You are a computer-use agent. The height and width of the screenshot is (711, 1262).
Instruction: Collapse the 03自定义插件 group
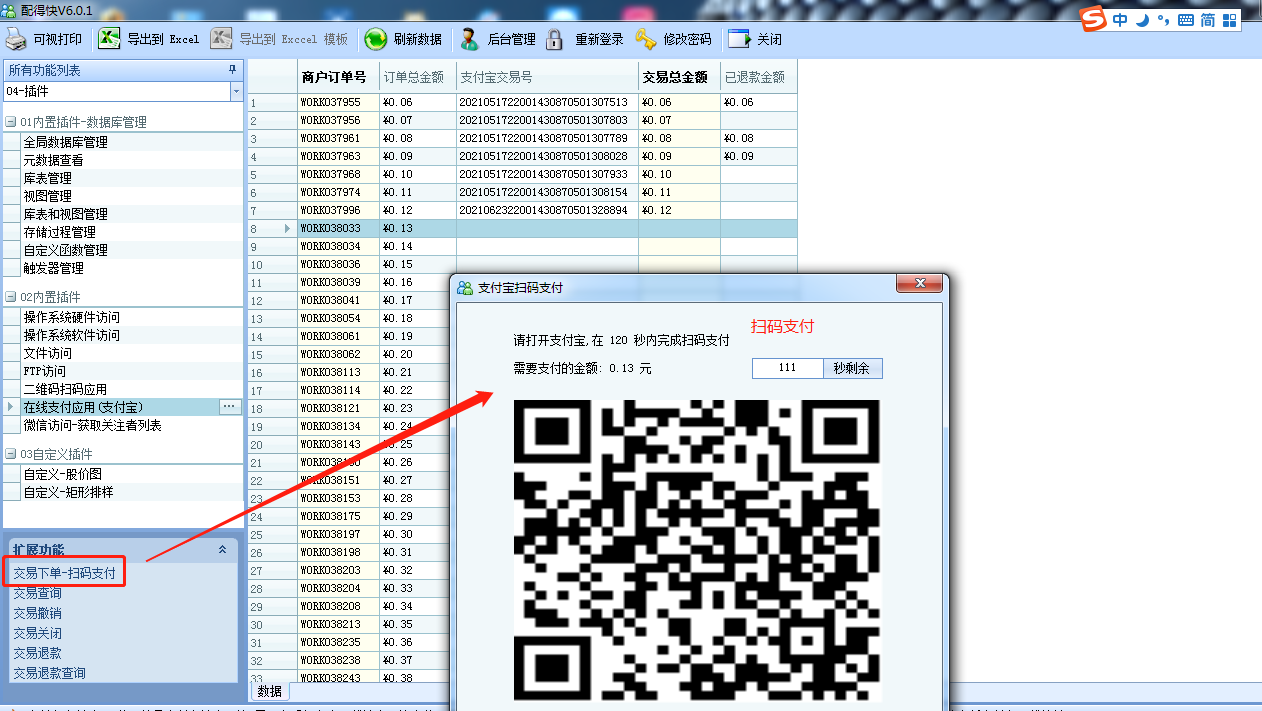point(11,454)
